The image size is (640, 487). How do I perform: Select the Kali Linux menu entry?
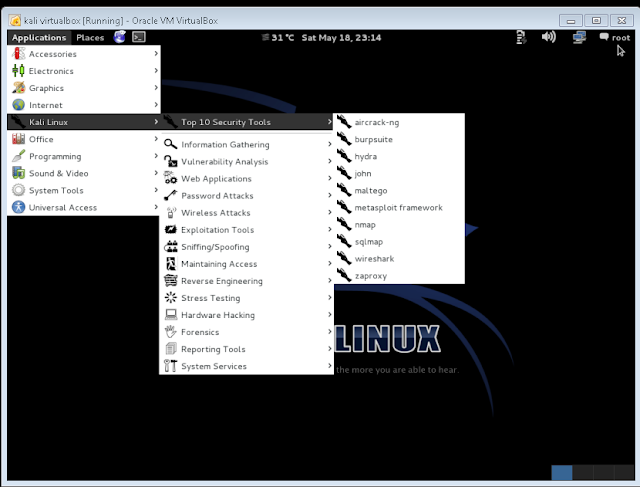(x=84, y=122)
